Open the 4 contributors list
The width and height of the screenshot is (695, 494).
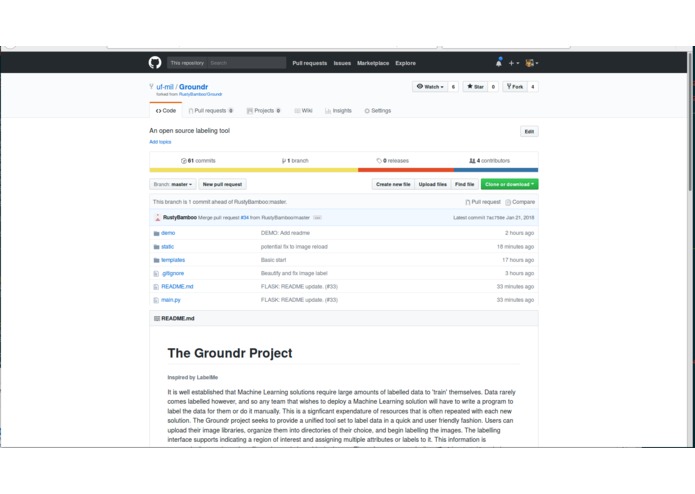click(x=489, y=161)
